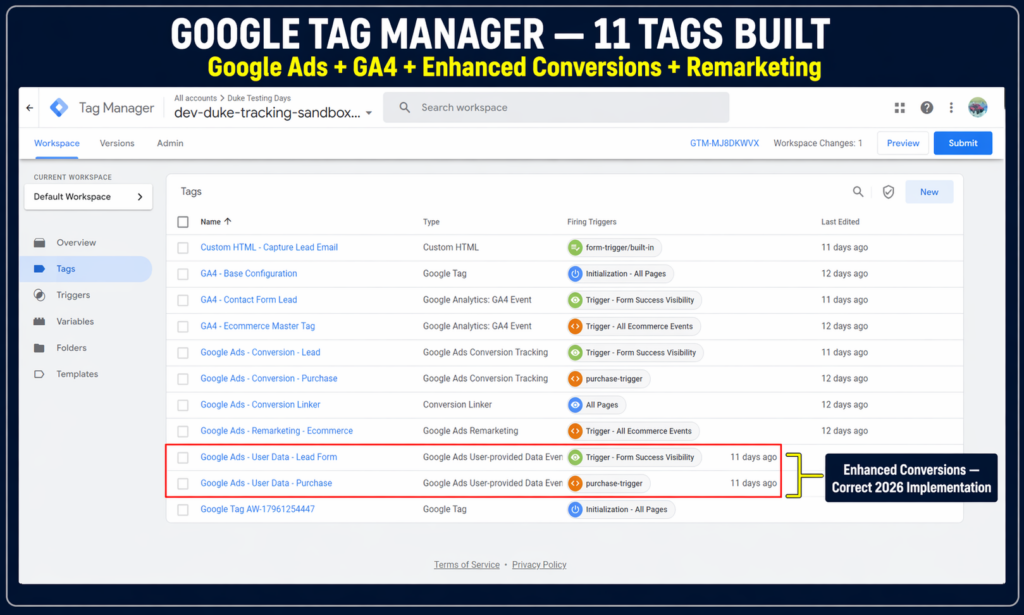Toggle the select-all checkbox in Name header

[x=183, y=222]
